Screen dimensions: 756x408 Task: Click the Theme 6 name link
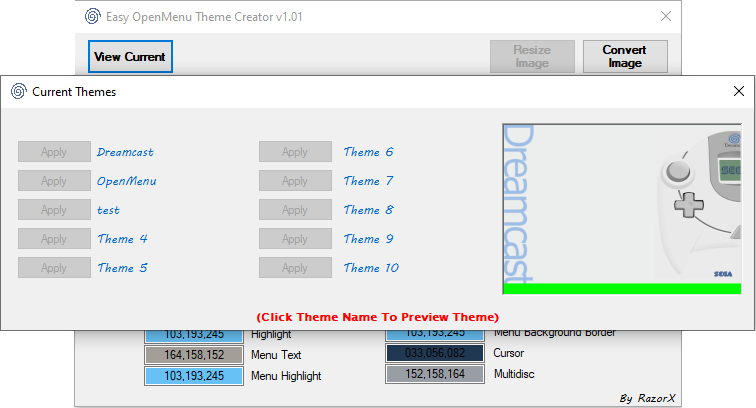click(x=369, y=152)
